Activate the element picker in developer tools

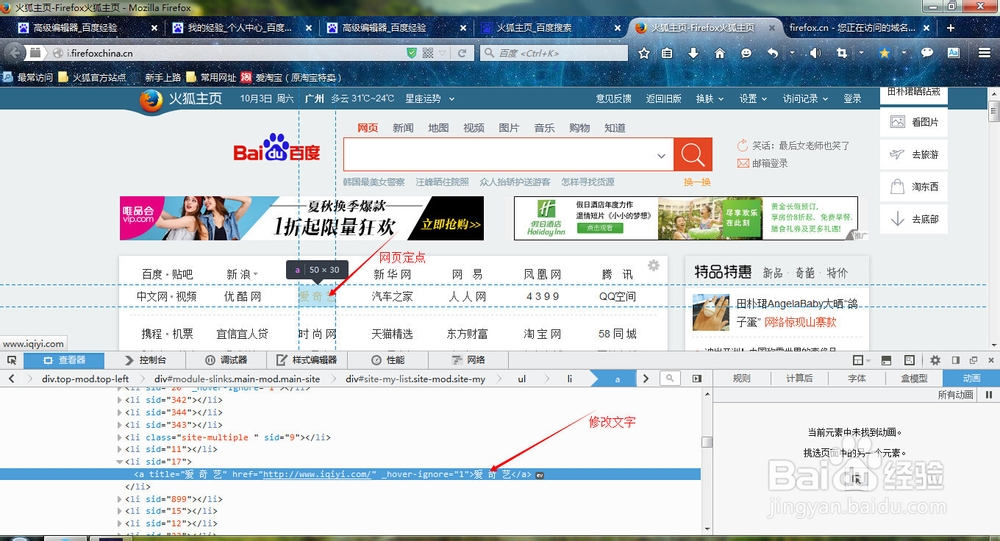pos(11,360)
